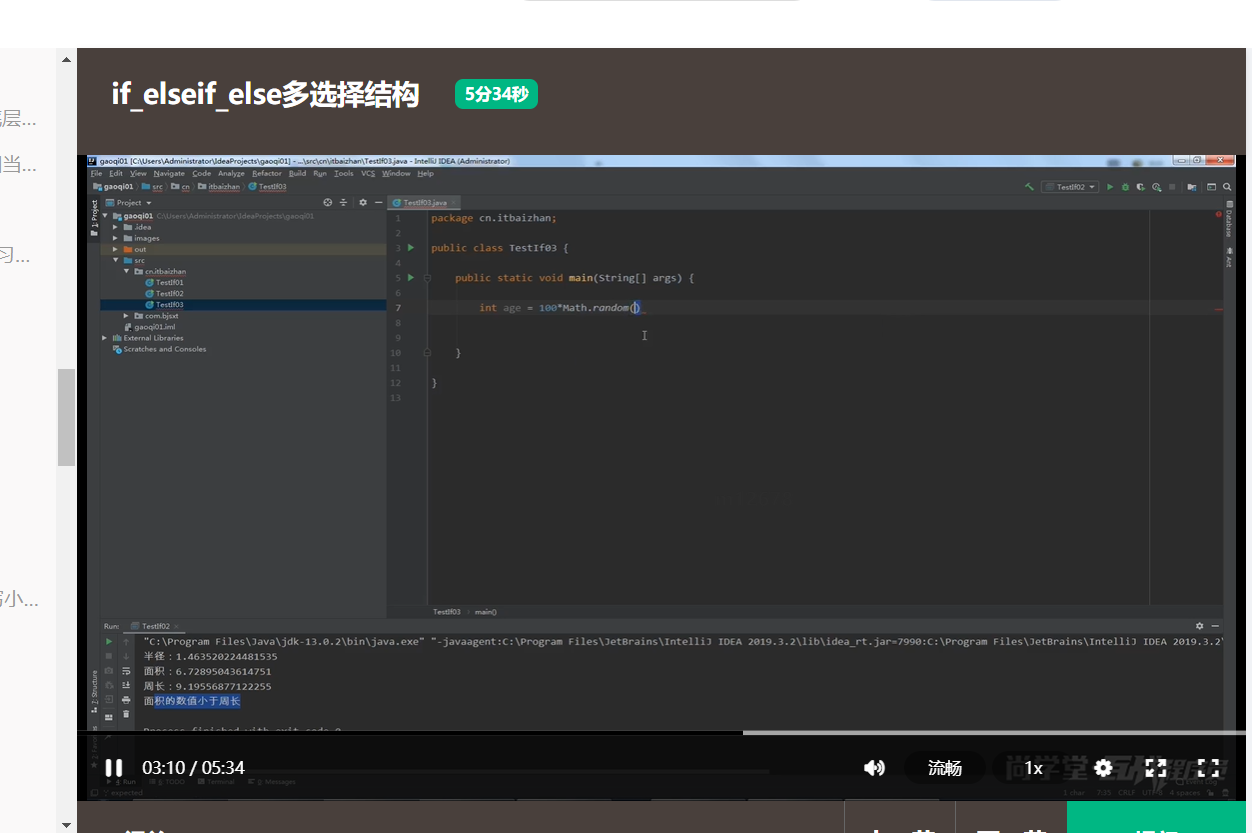Image resolution: width=1252 pixels, height=833 pixels.
Task: Click the gaoqi01 breadcrumb in navigation bar
Action: point(113,186)
